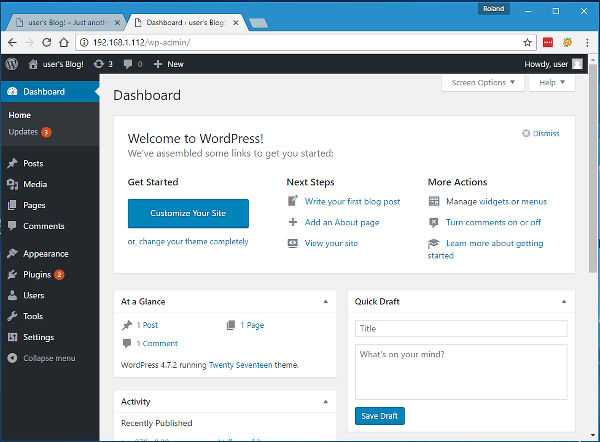Click the Quick Draft Title field
Screen dimensions: 600x442
pyautogui.click(x=461, y=328)
